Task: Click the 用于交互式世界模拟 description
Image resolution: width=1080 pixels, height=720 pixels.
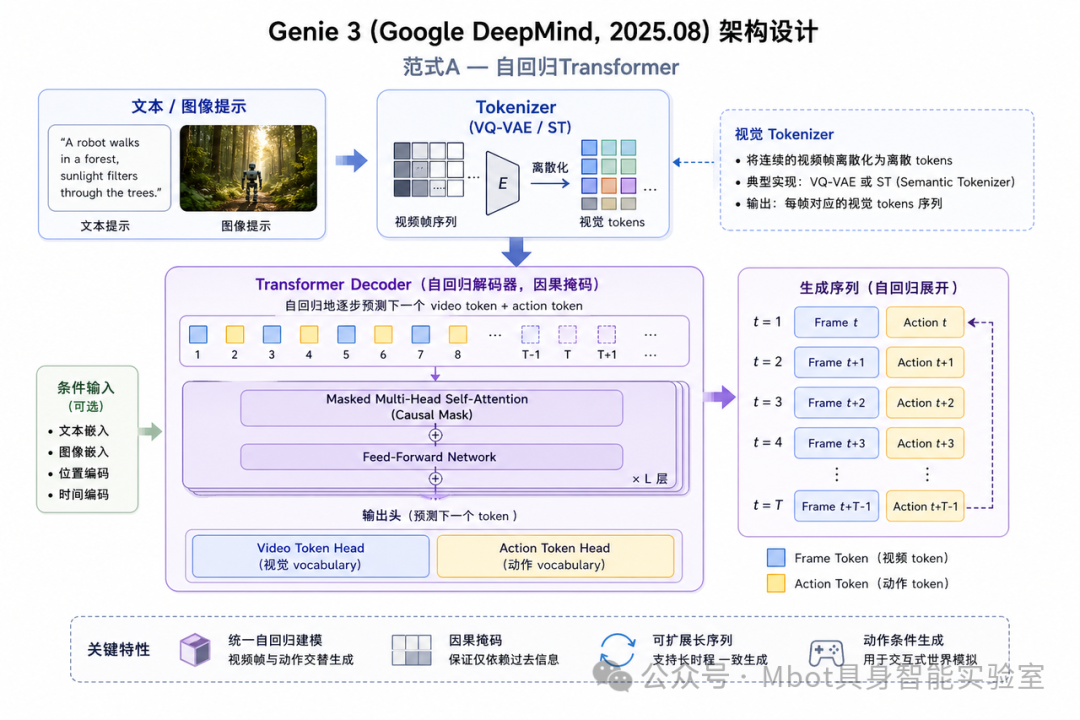Action: click(x=920, y=659)
